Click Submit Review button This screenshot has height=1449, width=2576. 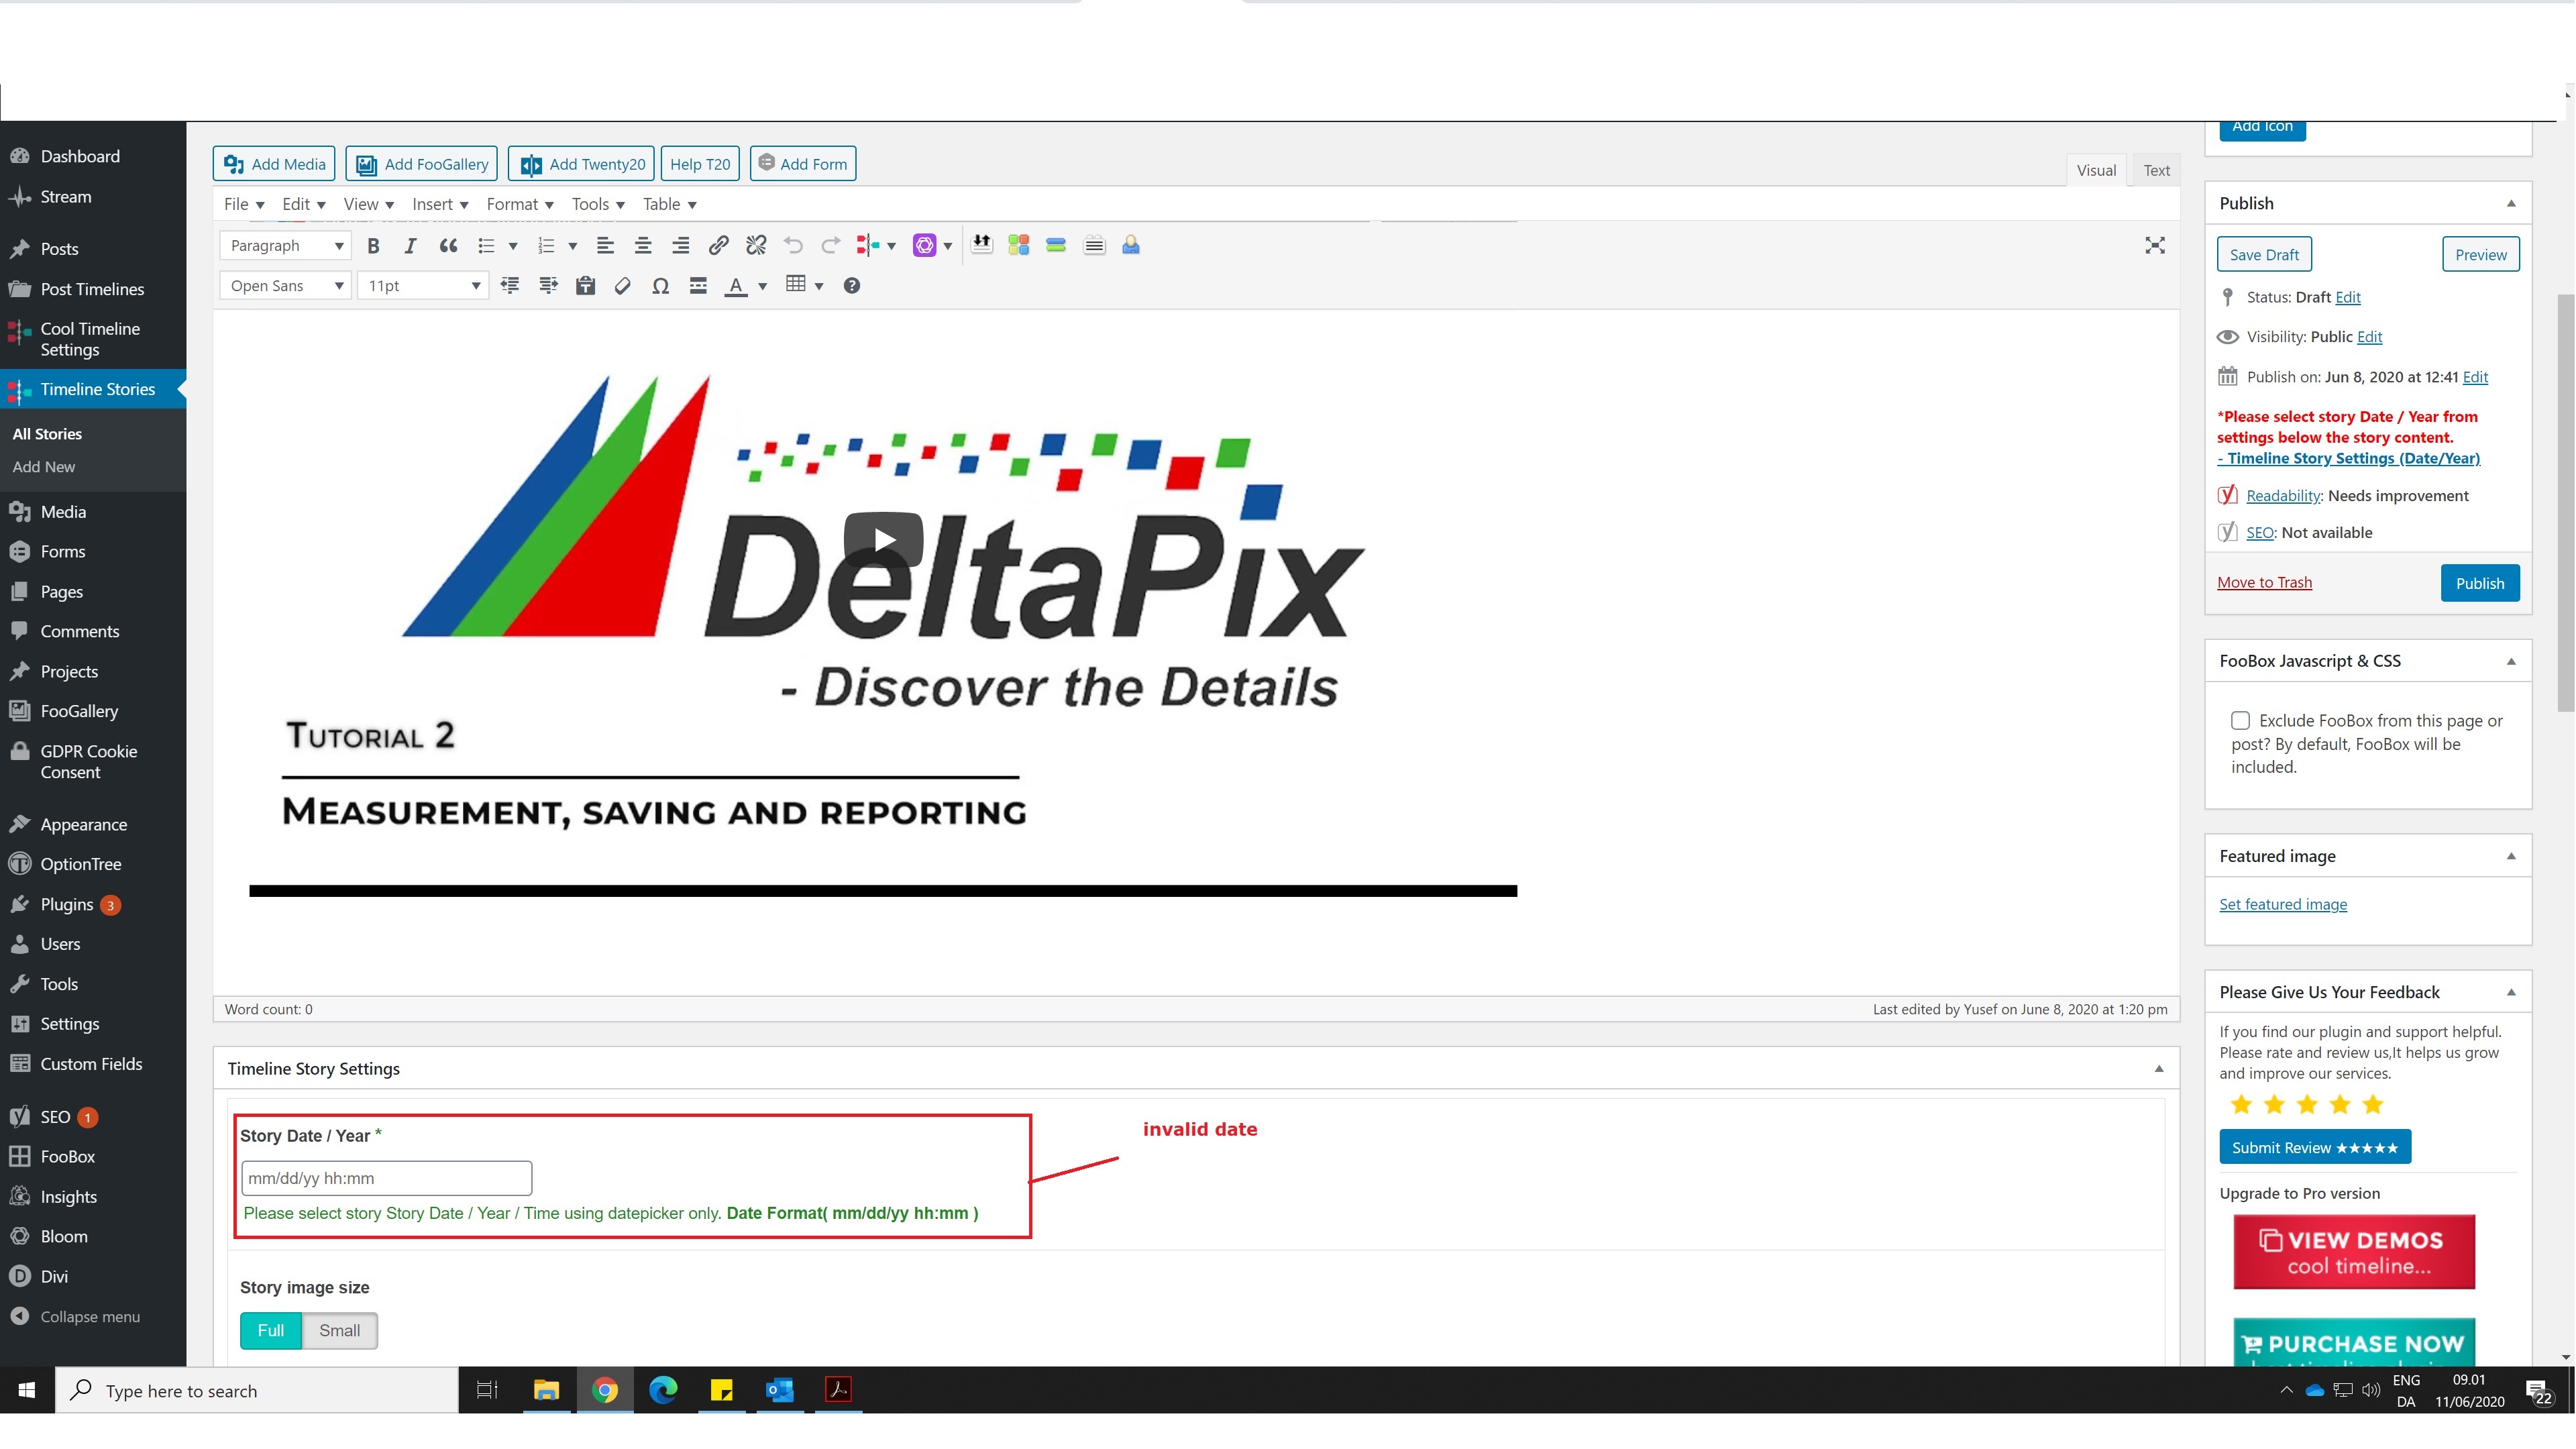tap(2315, 1148)
